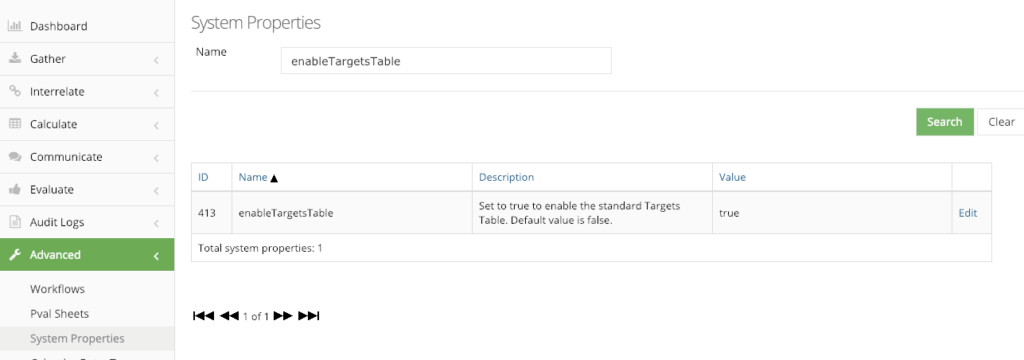
Task: Click the Calculate table icon
Action: [x=14, y=123]
